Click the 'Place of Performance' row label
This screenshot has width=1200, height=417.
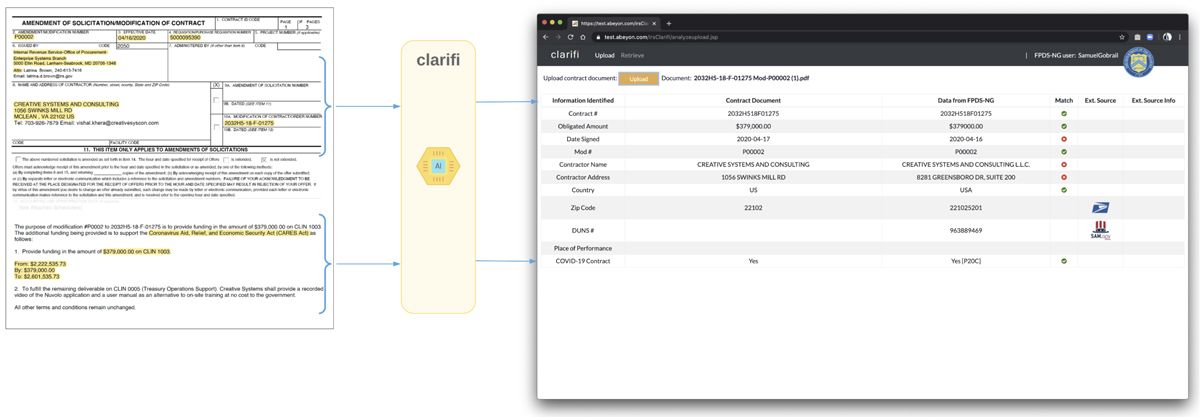click(x=583, y=247)
